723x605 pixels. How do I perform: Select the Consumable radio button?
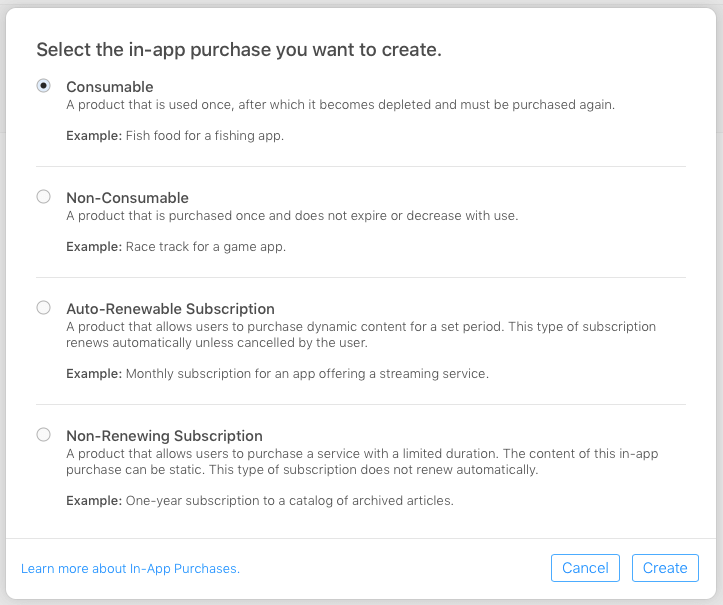coord(43,86)
